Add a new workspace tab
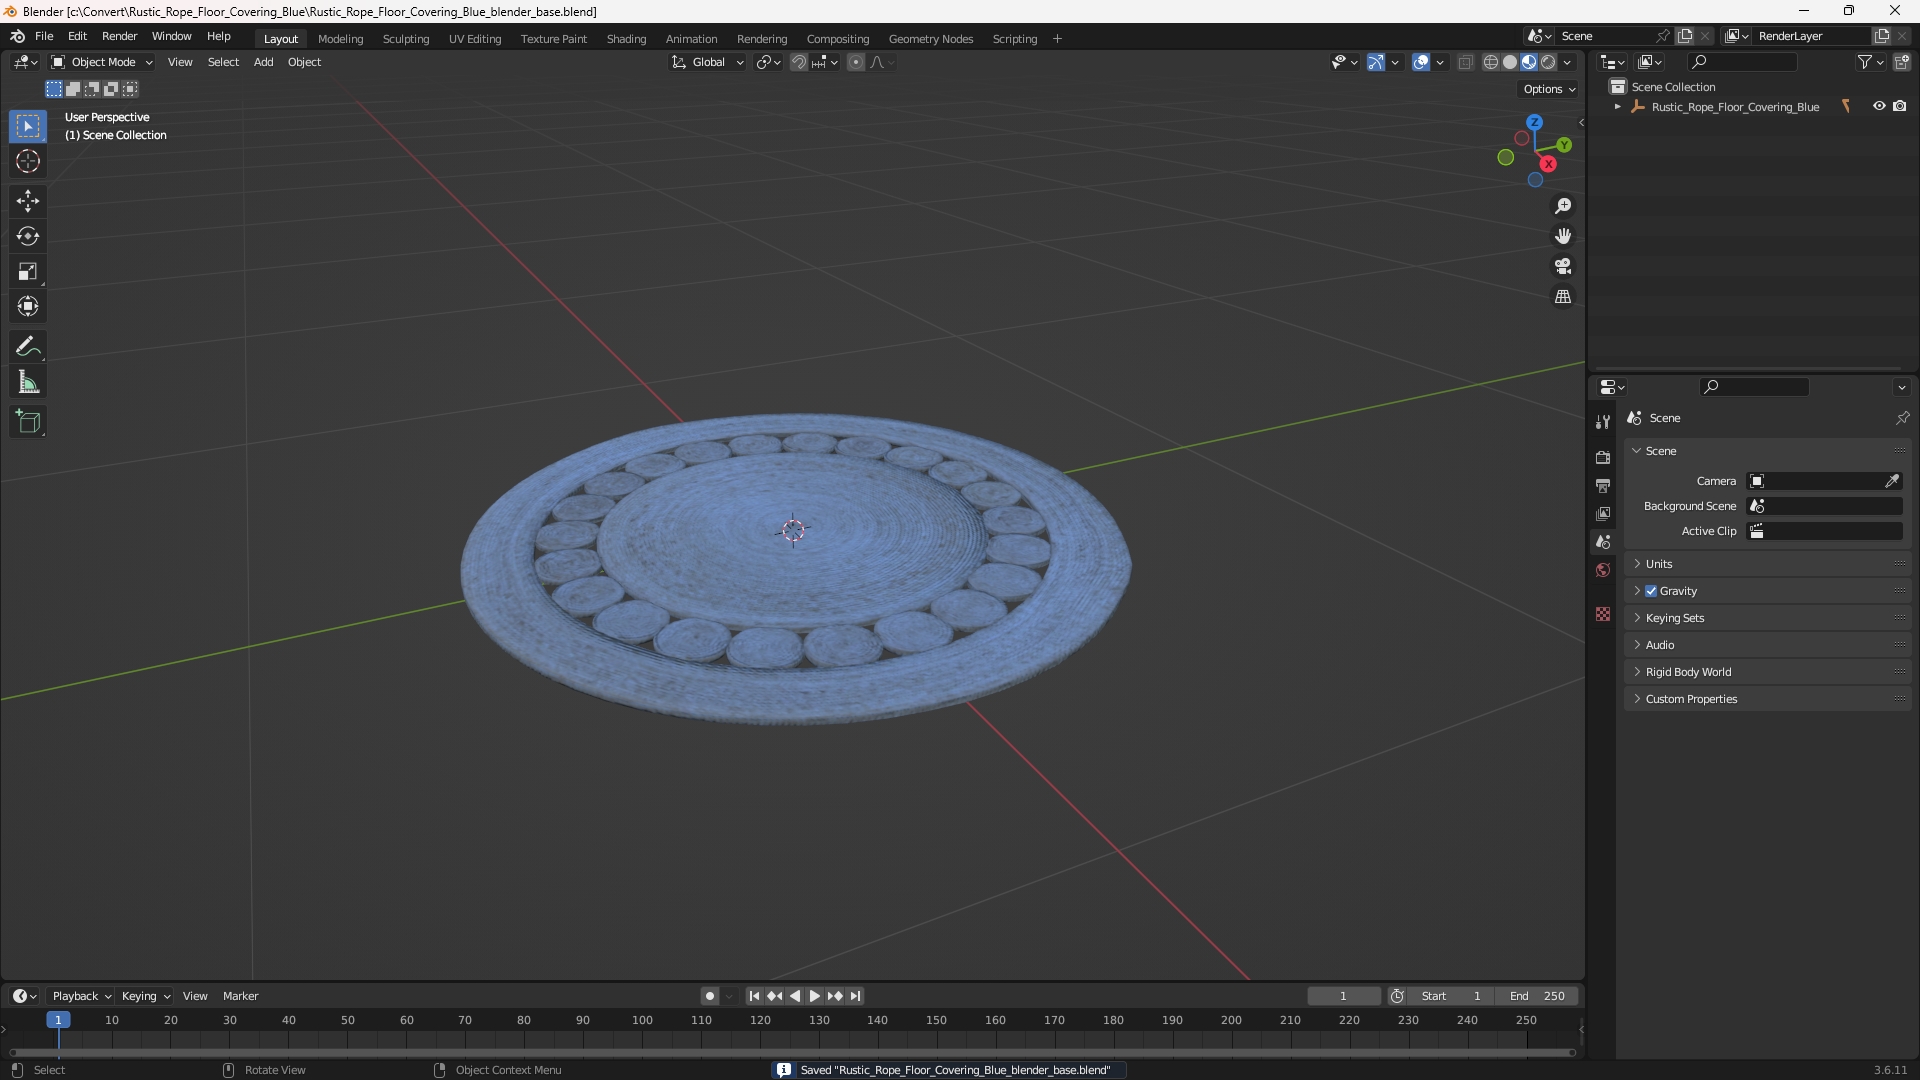The height and width of the screenshot is (1080, 1920). pyautogui.click(x=1057, y=39)
